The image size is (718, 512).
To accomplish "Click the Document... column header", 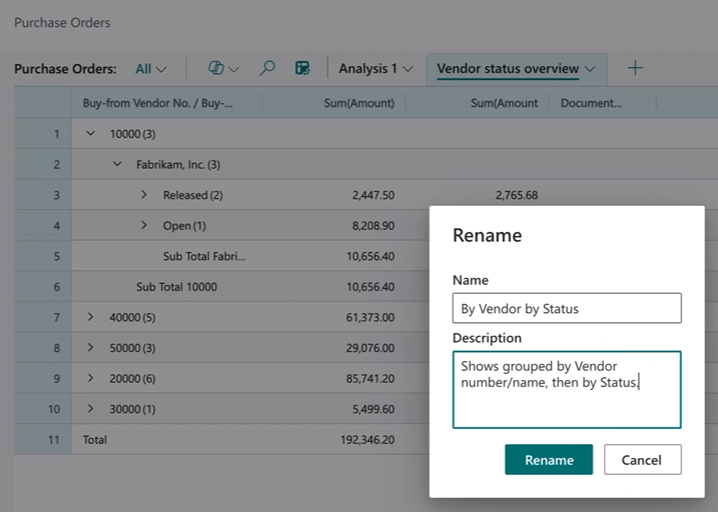I will coord(591,103).
